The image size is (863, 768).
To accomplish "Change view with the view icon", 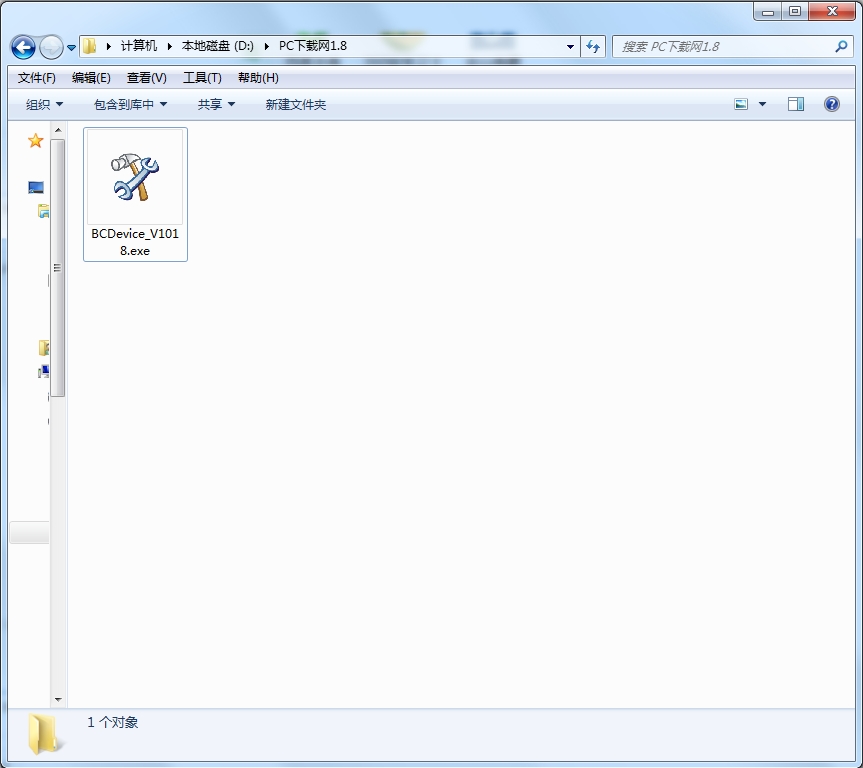I will click(741, 104).
